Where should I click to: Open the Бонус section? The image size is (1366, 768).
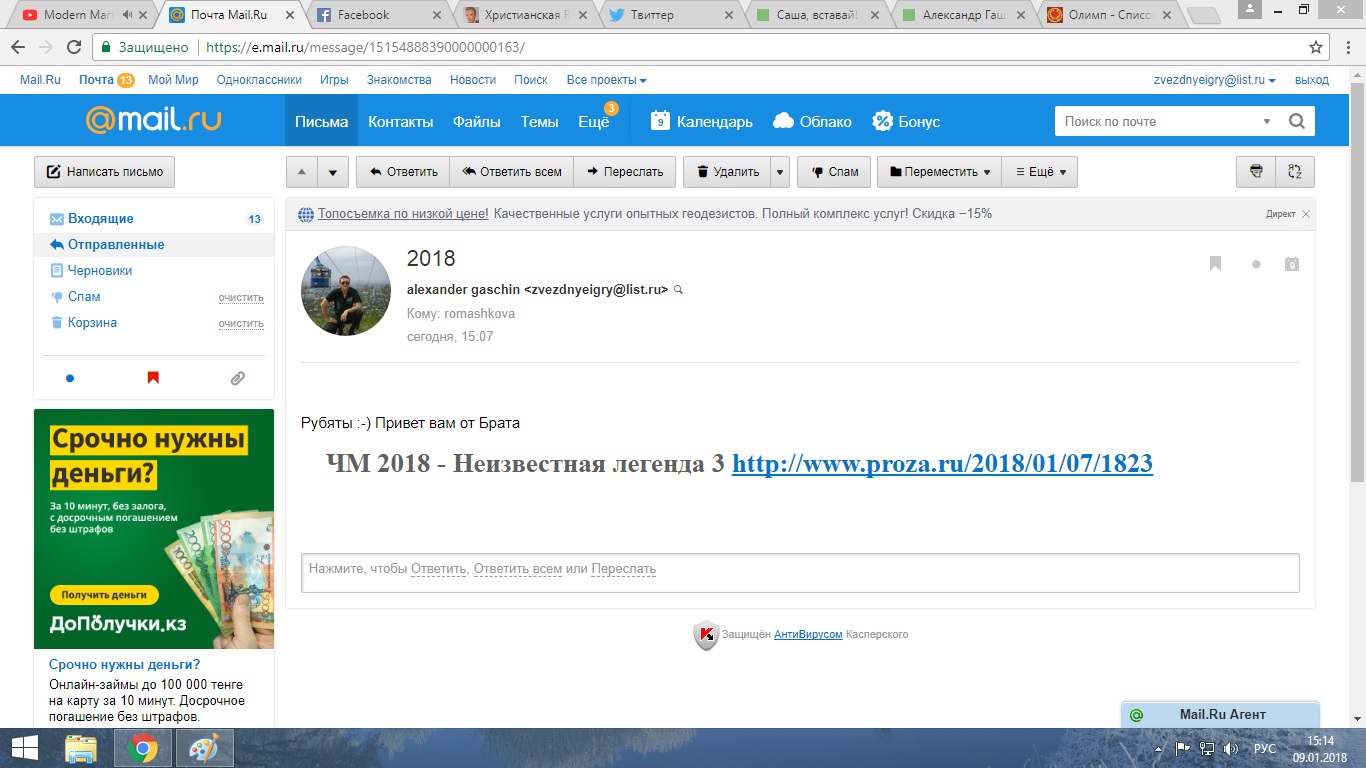click(x=906, y=121)
